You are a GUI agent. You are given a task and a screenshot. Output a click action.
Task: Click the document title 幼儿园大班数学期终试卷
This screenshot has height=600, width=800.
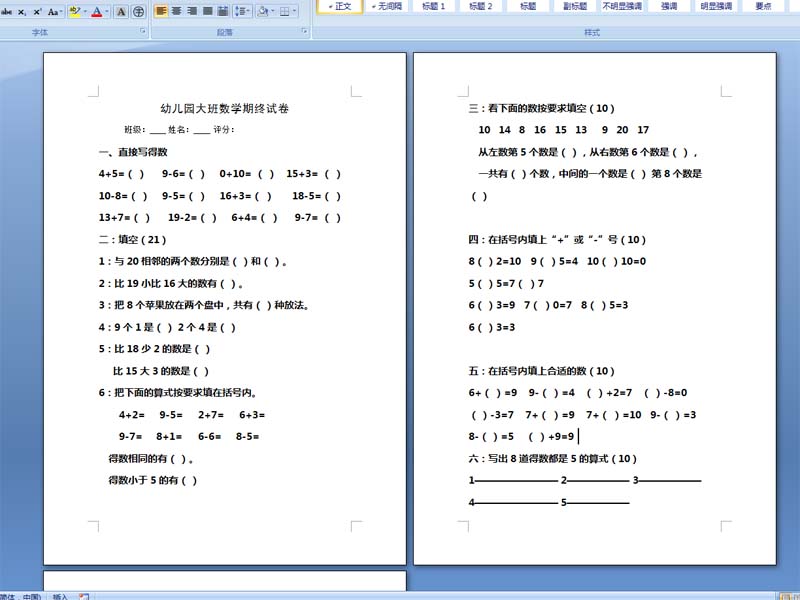pyautogui.click(x=224, y=108)
